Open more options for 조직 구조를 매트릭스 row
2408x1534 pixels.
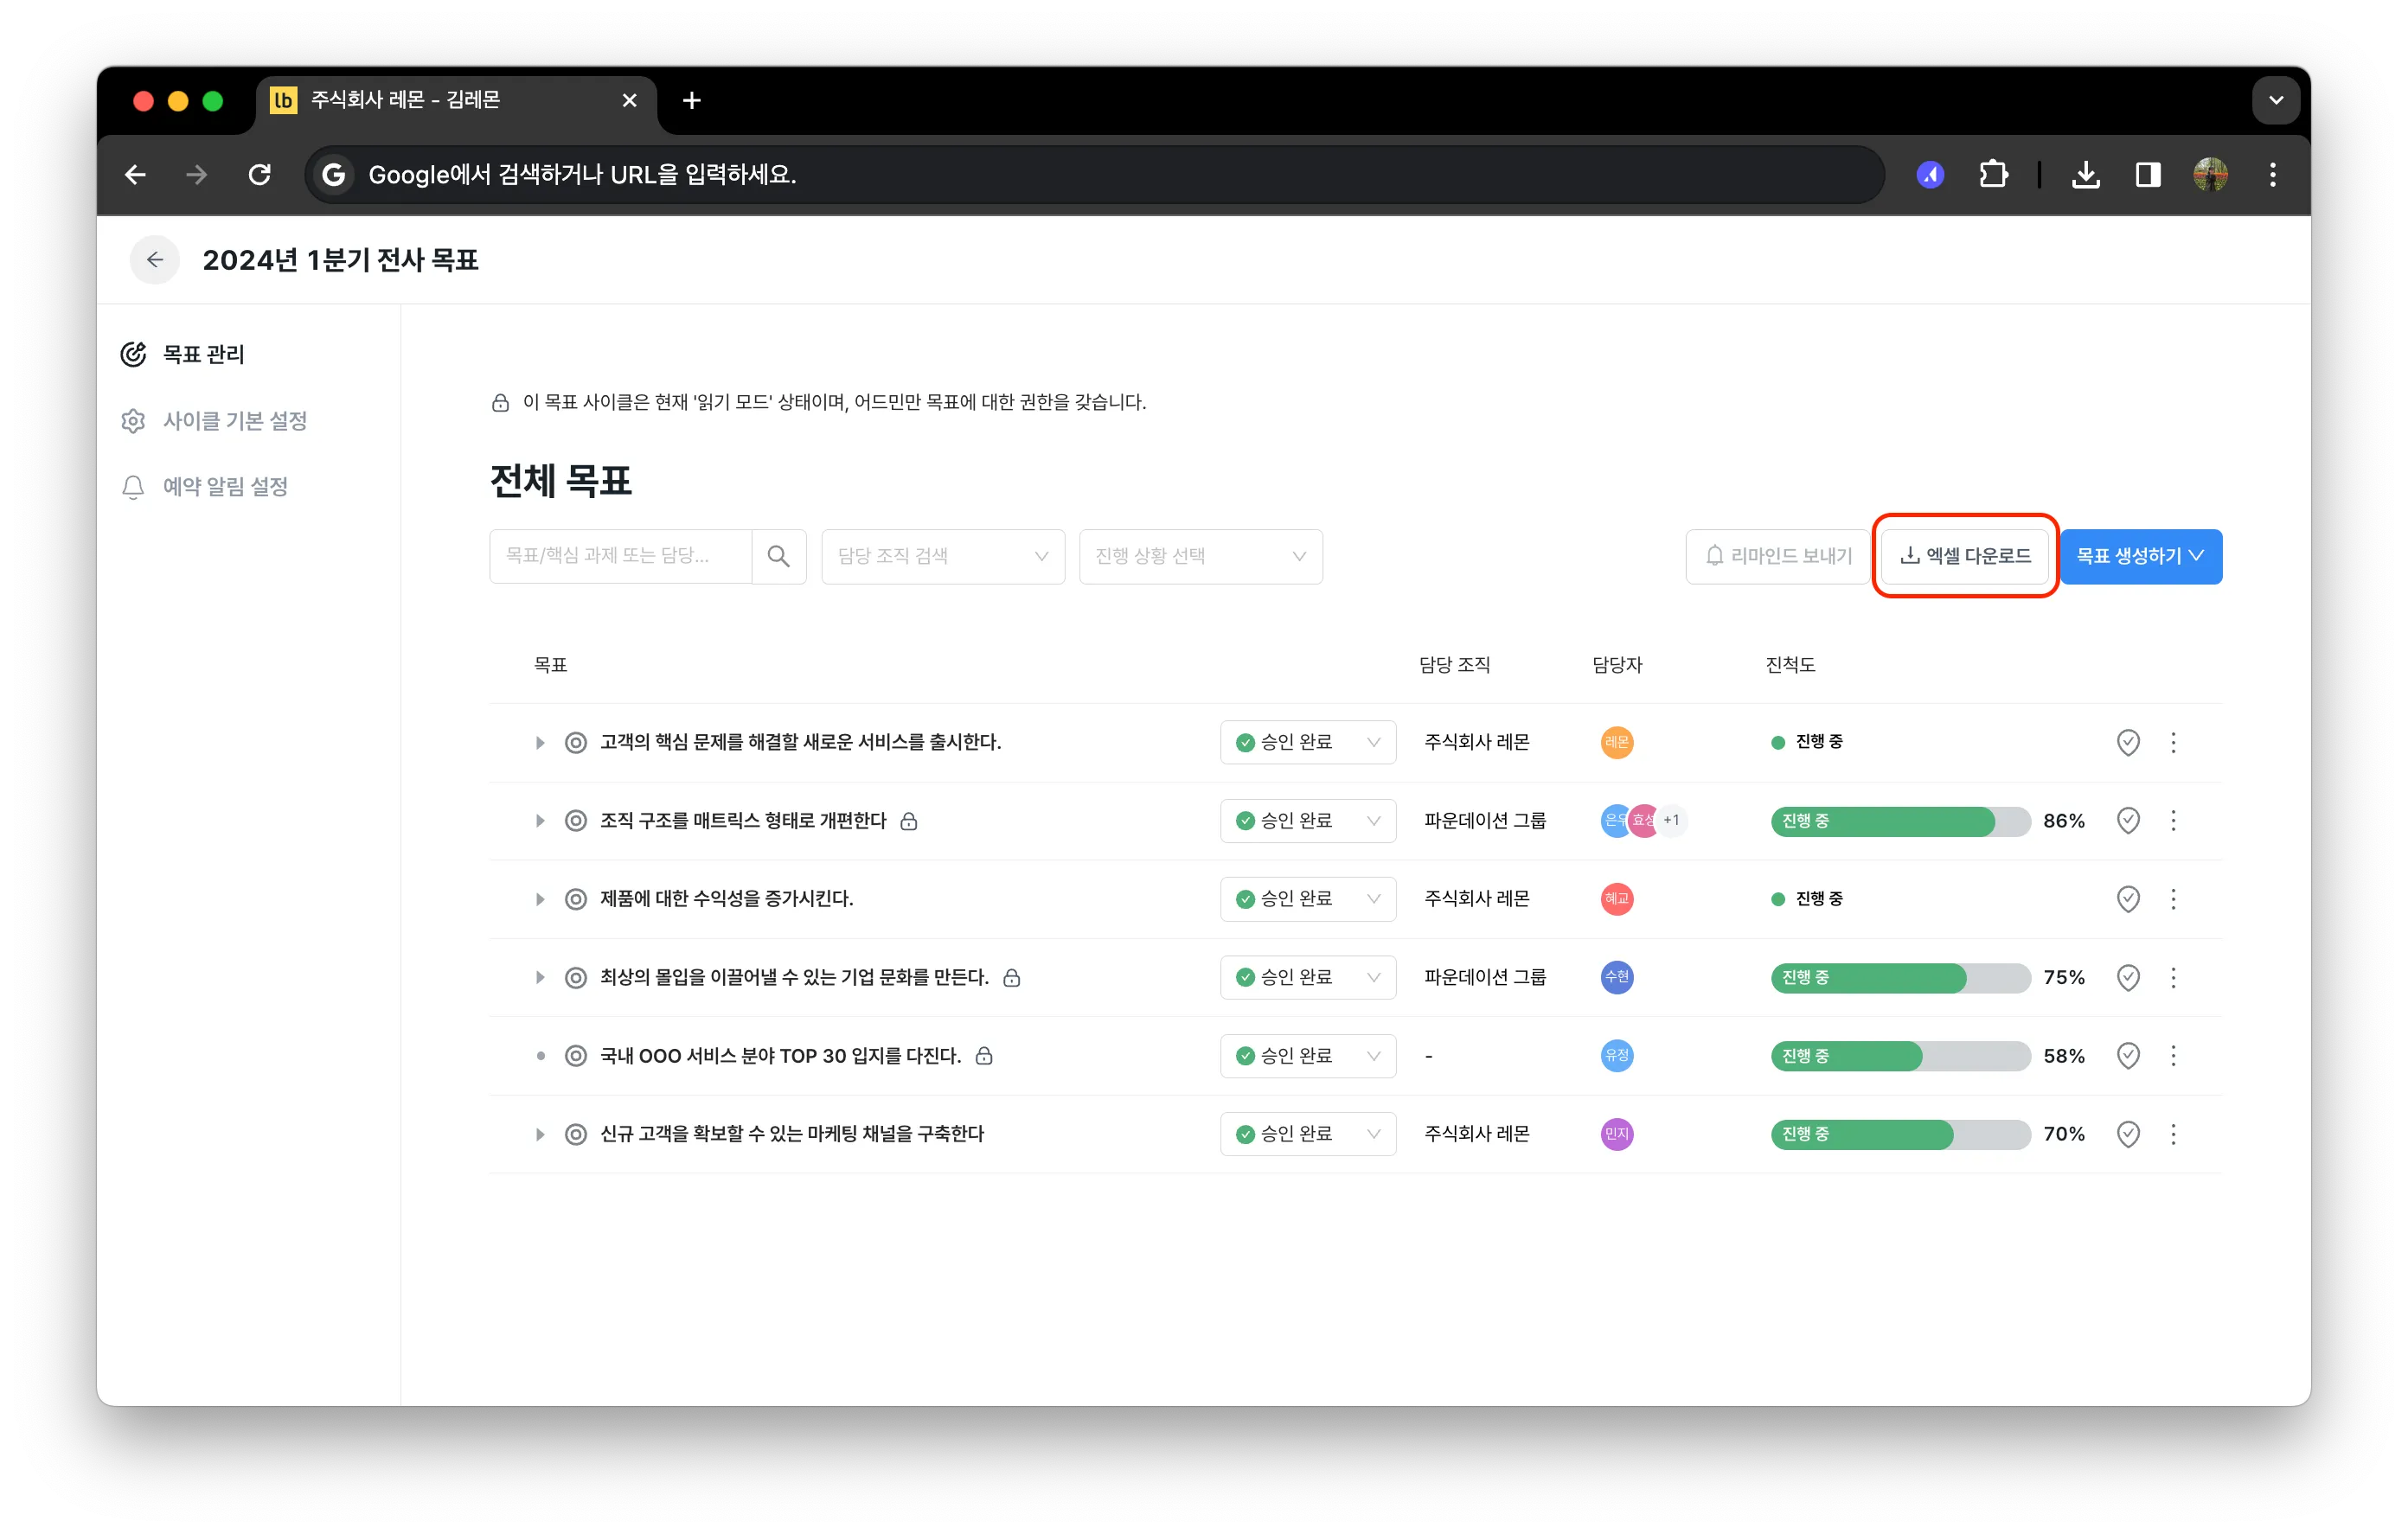point(2173,821)
